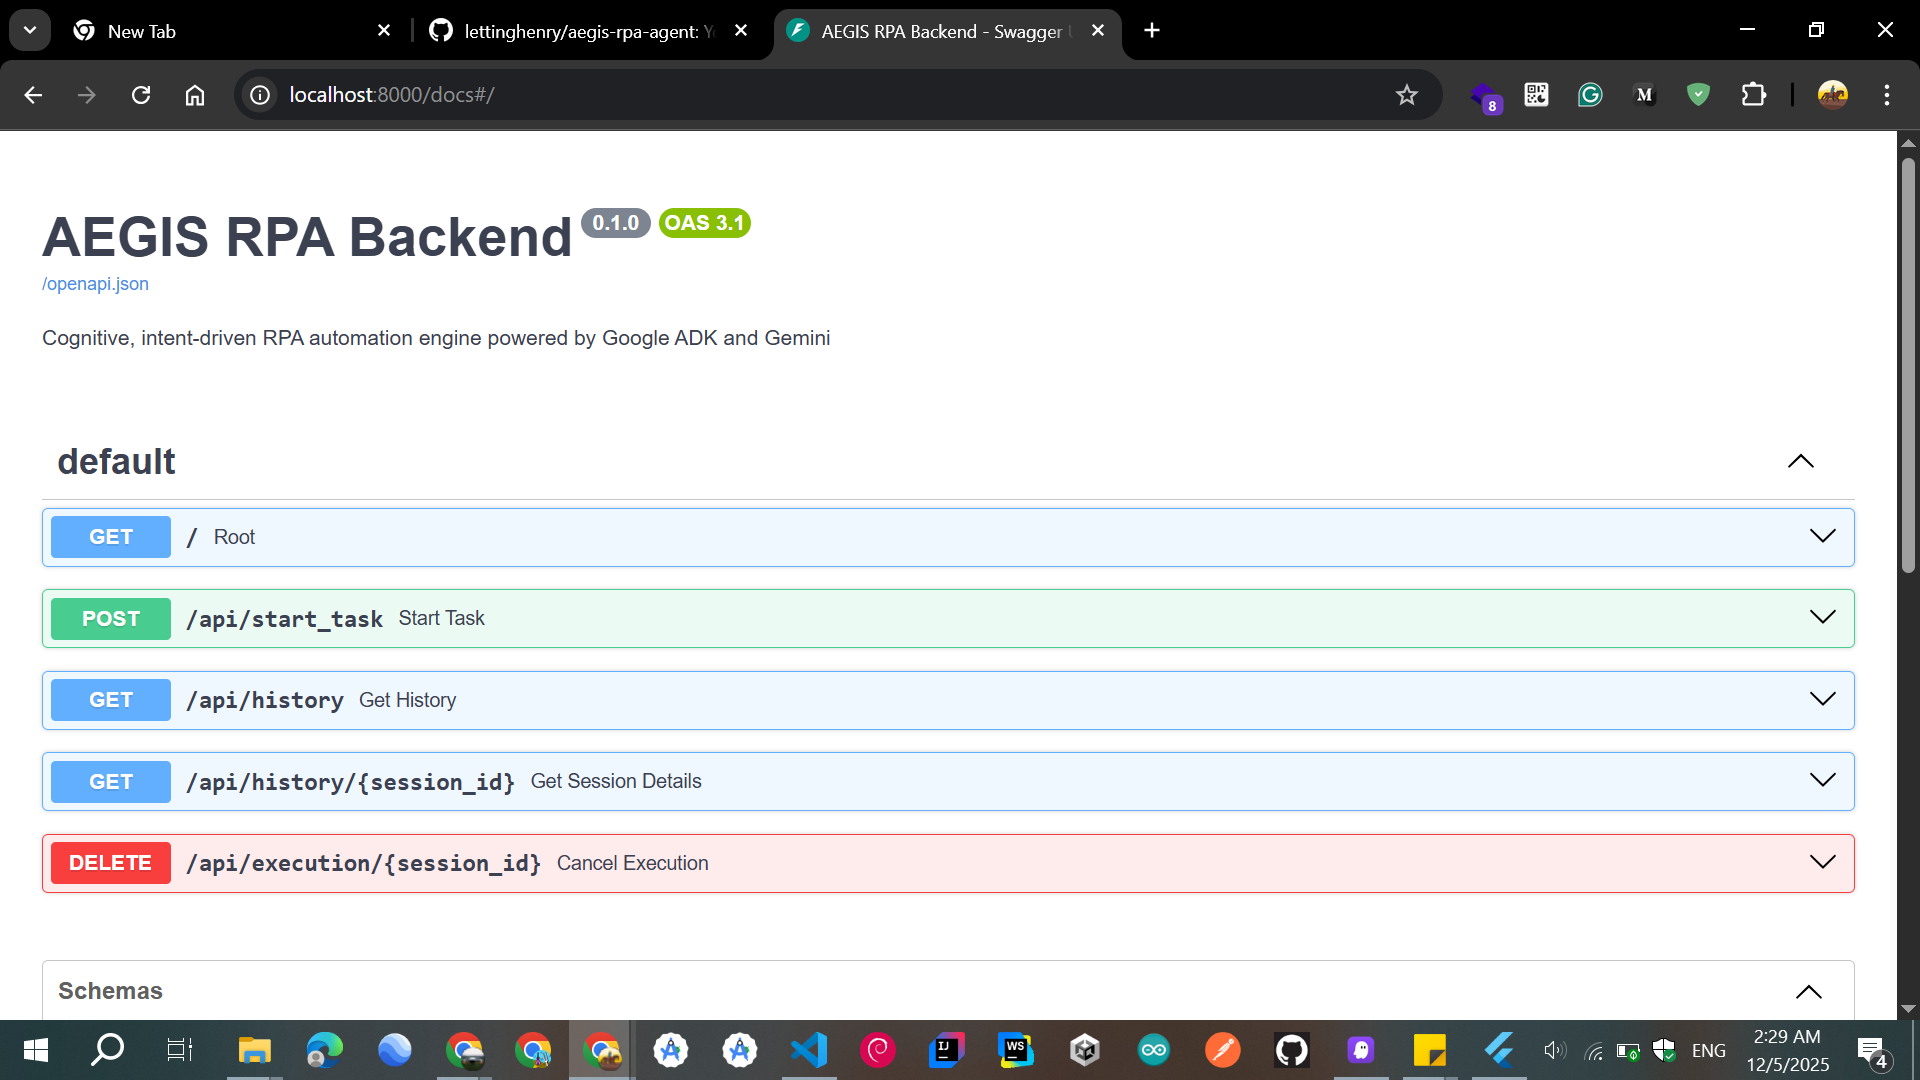Click the GET Root method button

(111, 537)
